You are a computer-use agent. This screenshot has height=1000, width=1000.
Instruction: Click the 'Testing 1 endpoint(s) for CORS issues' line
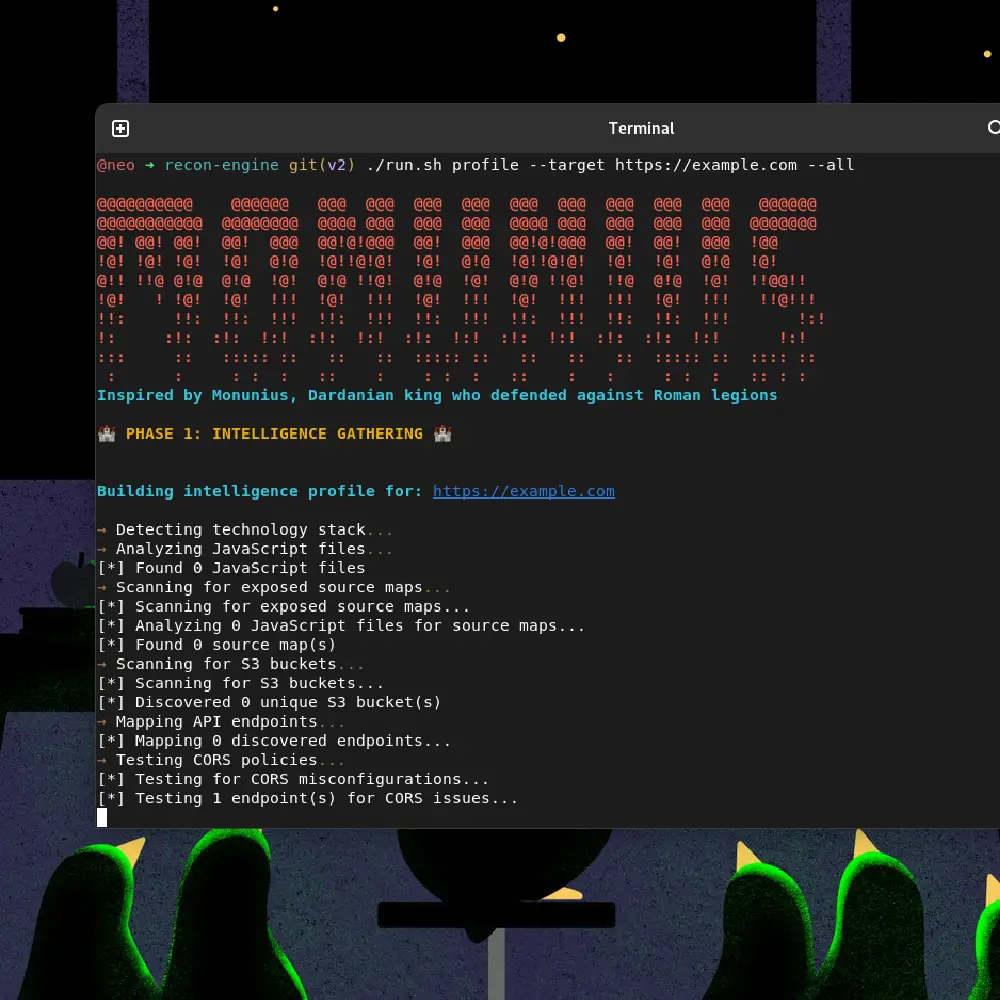[308, 798]
